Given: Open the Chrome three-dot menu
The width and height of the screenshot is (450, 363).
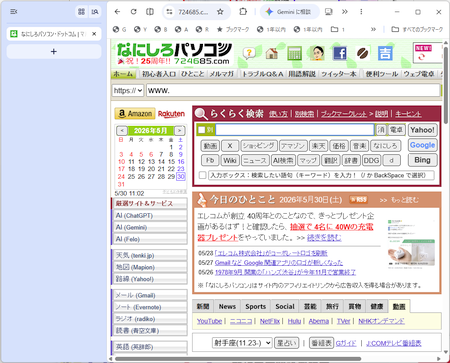Looking at the screenshot, I should (361, 12).
